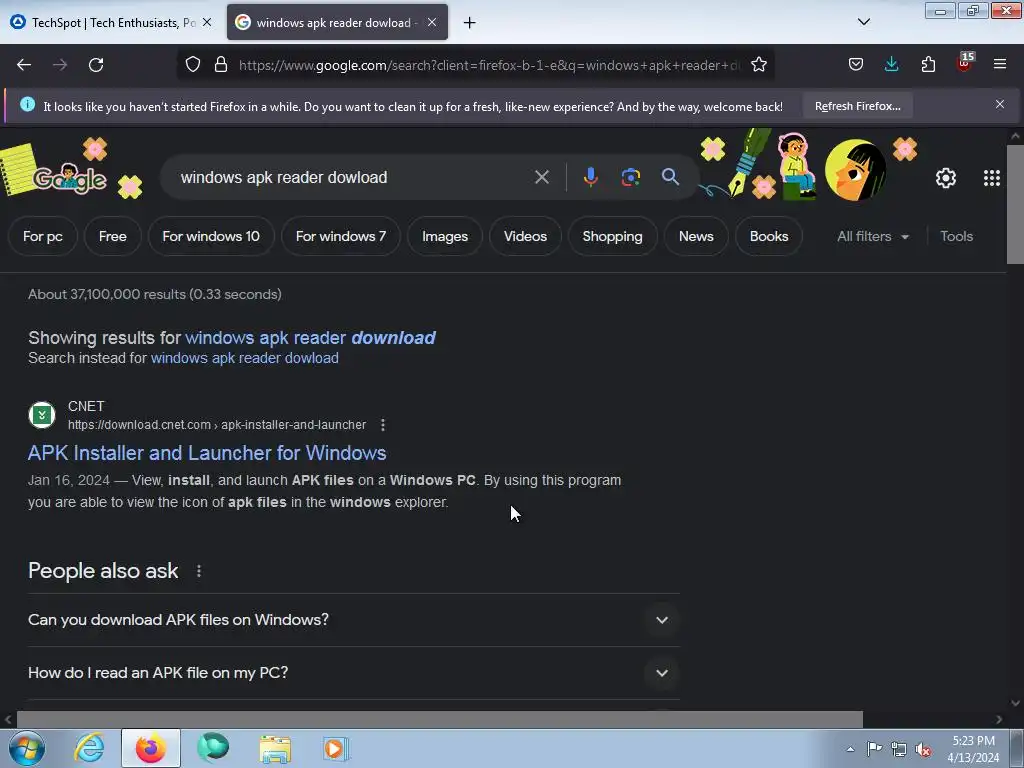Viewport: 1024px width, 768px height.
Task: Switch to Books results
Action: (769, 236)
